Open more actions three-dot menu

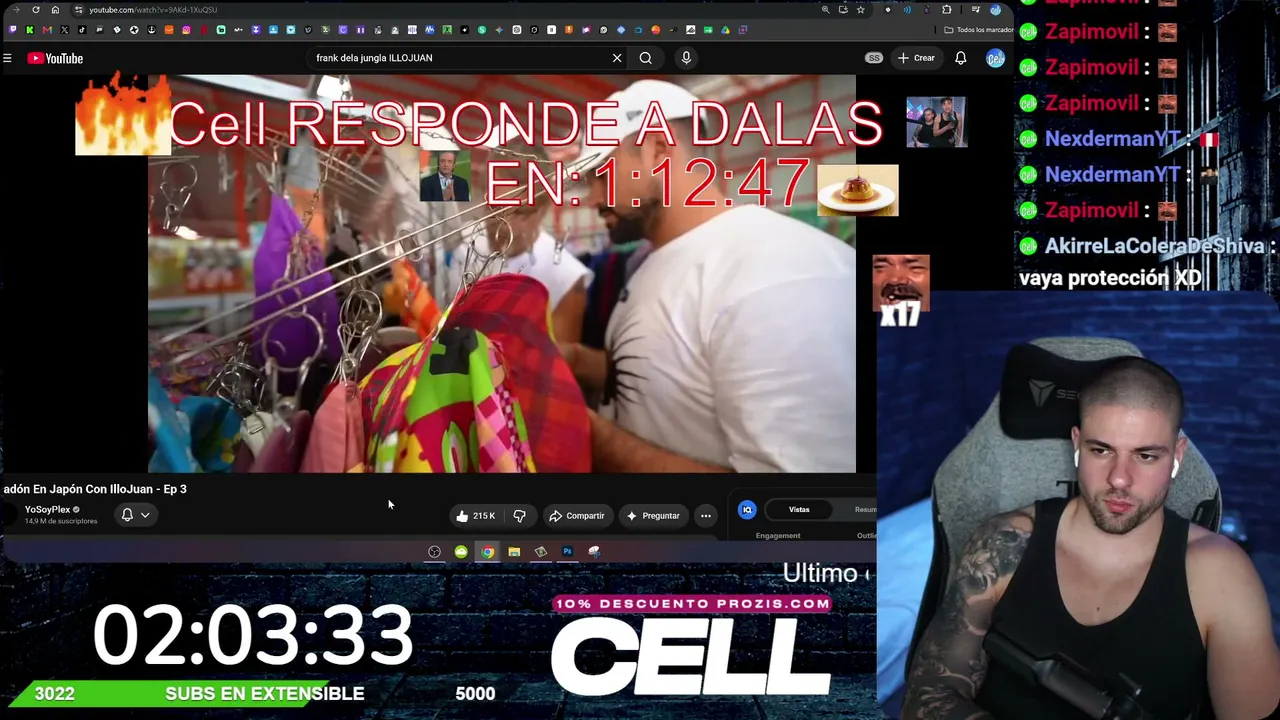point(706,516)
